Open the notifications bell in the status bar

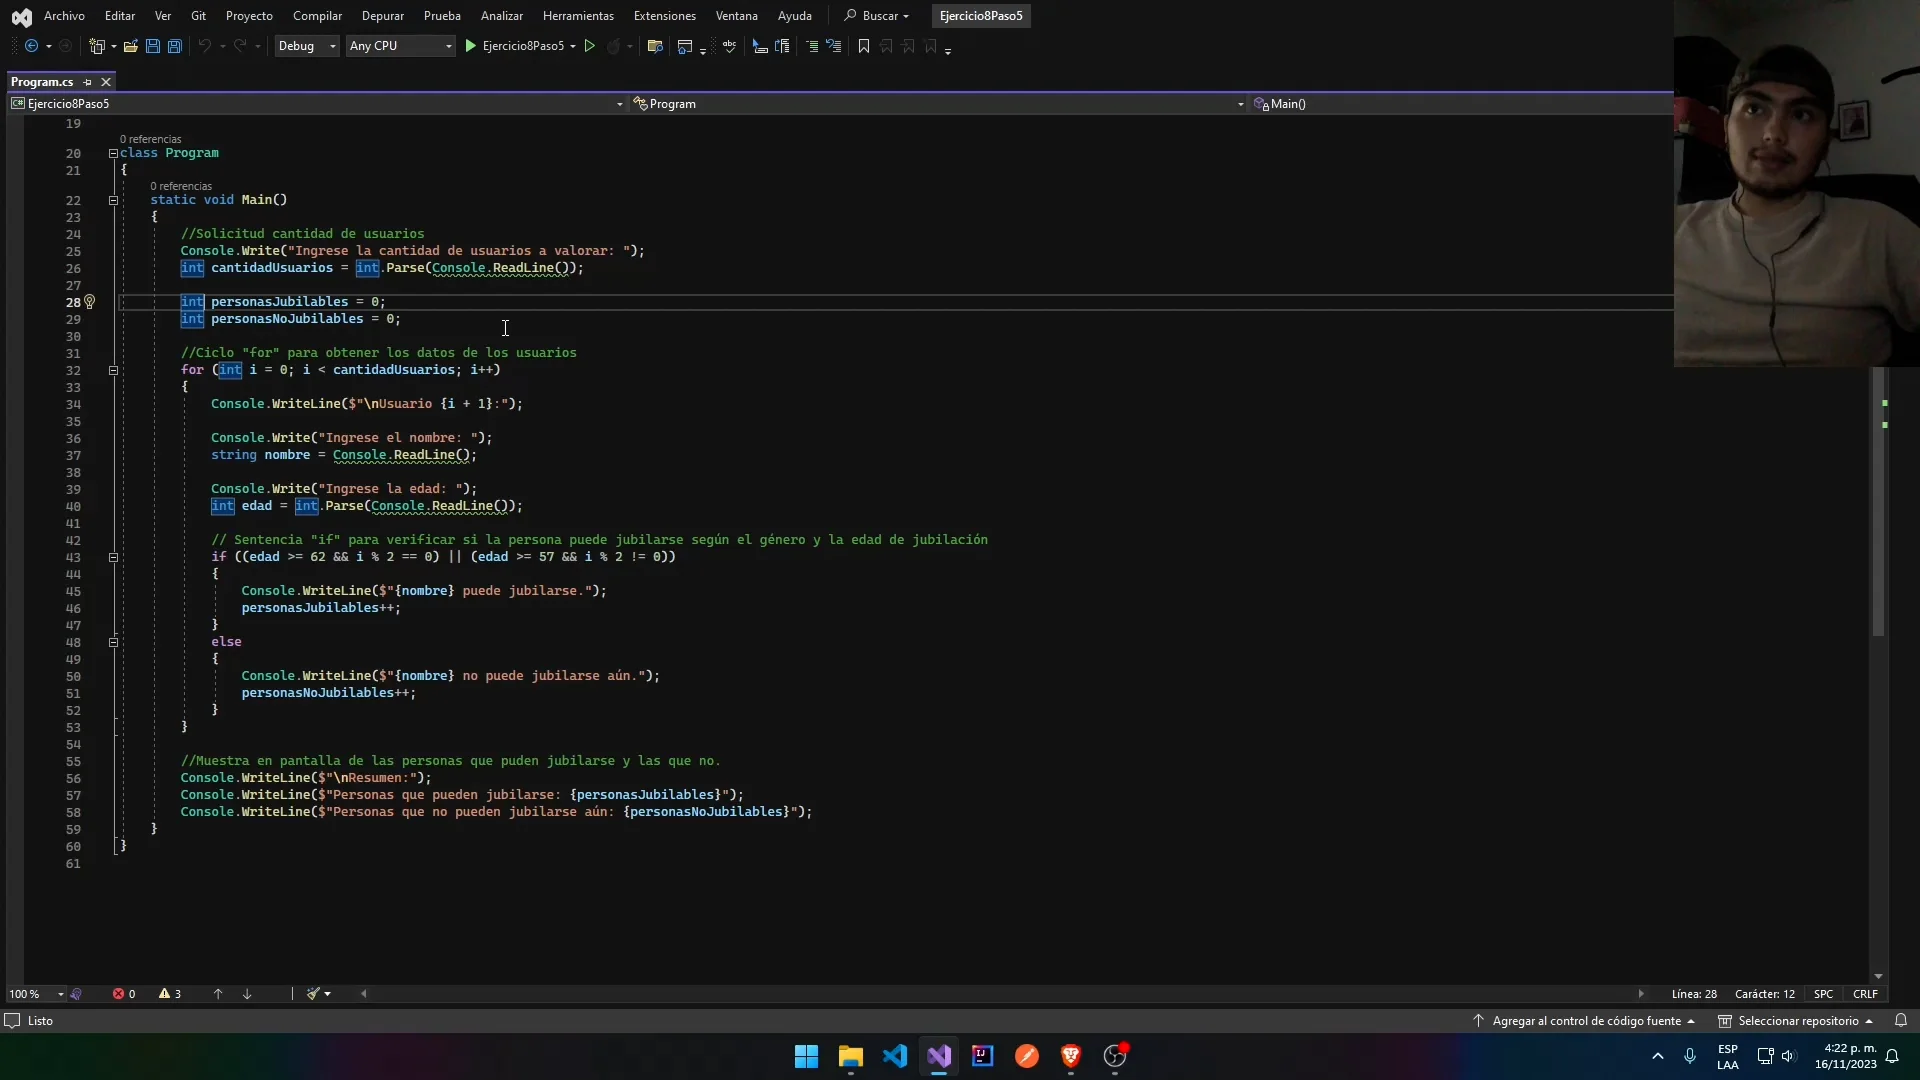1901,1021
